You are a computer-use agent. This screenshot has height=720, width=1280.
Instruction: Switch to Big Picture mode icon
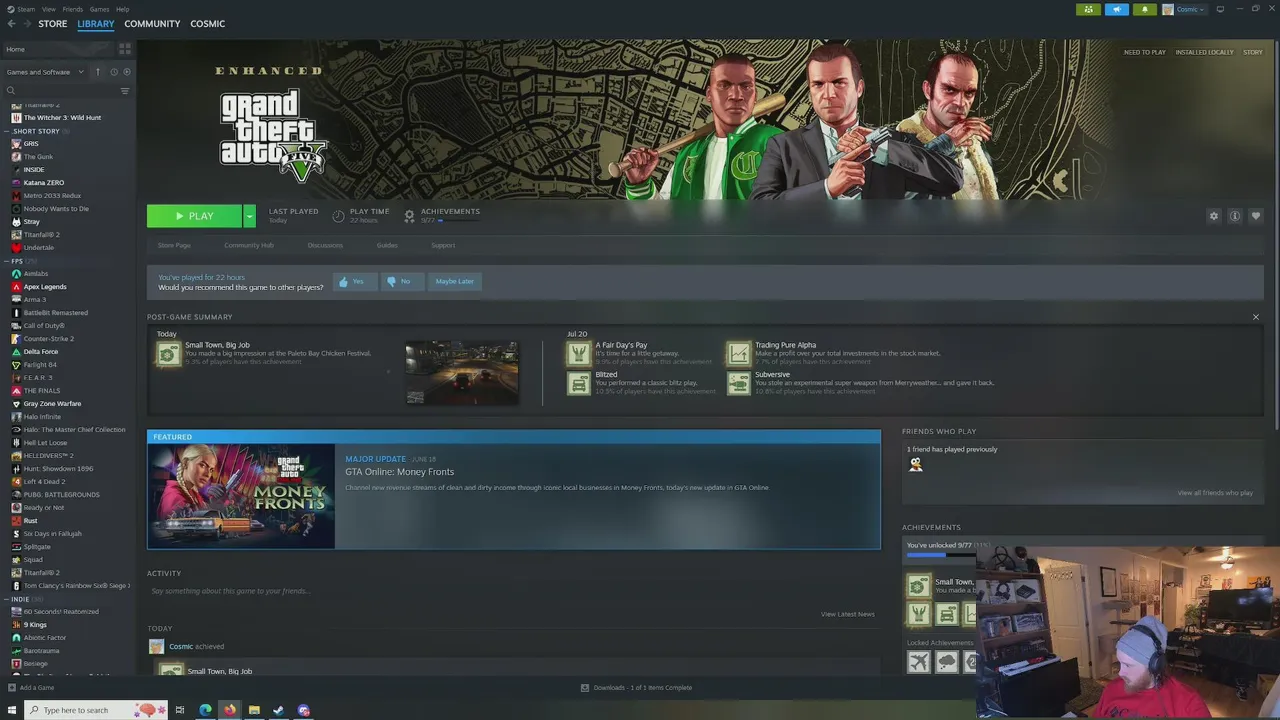pyautogui.click(x=1219, y=9)
